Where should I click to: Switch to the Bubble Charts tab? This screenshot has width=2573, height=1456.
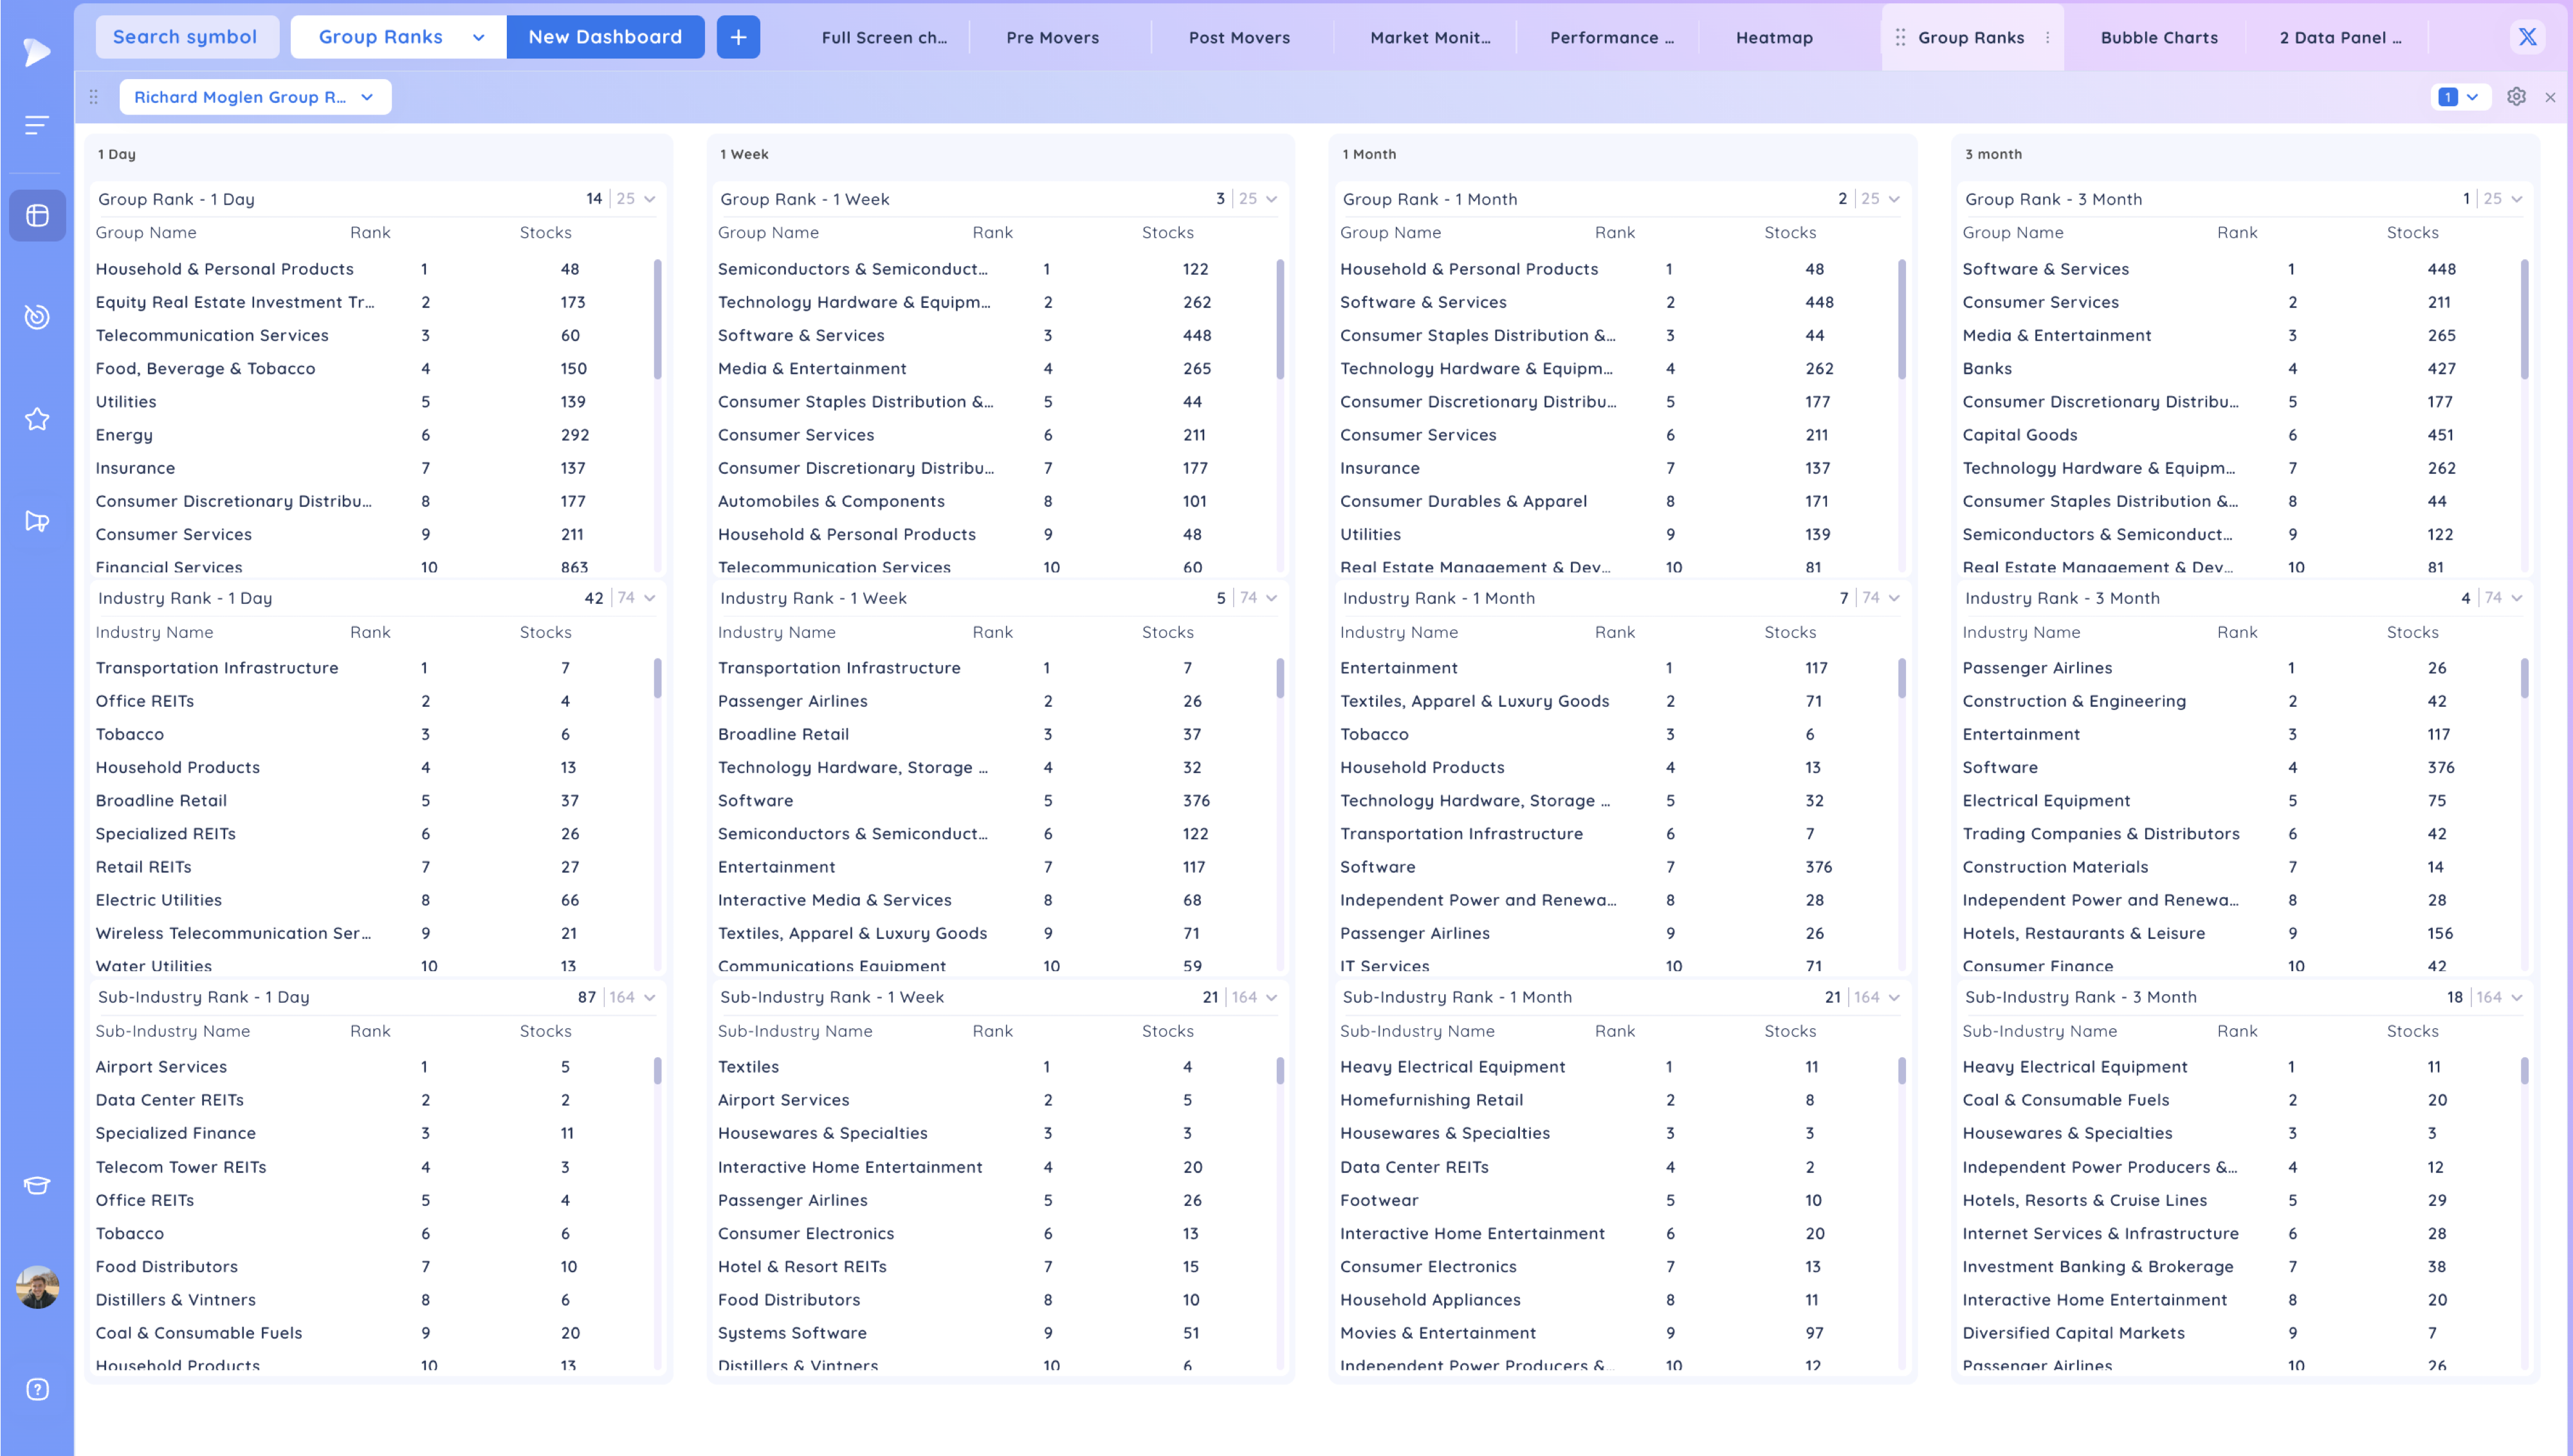[2158, 38]
